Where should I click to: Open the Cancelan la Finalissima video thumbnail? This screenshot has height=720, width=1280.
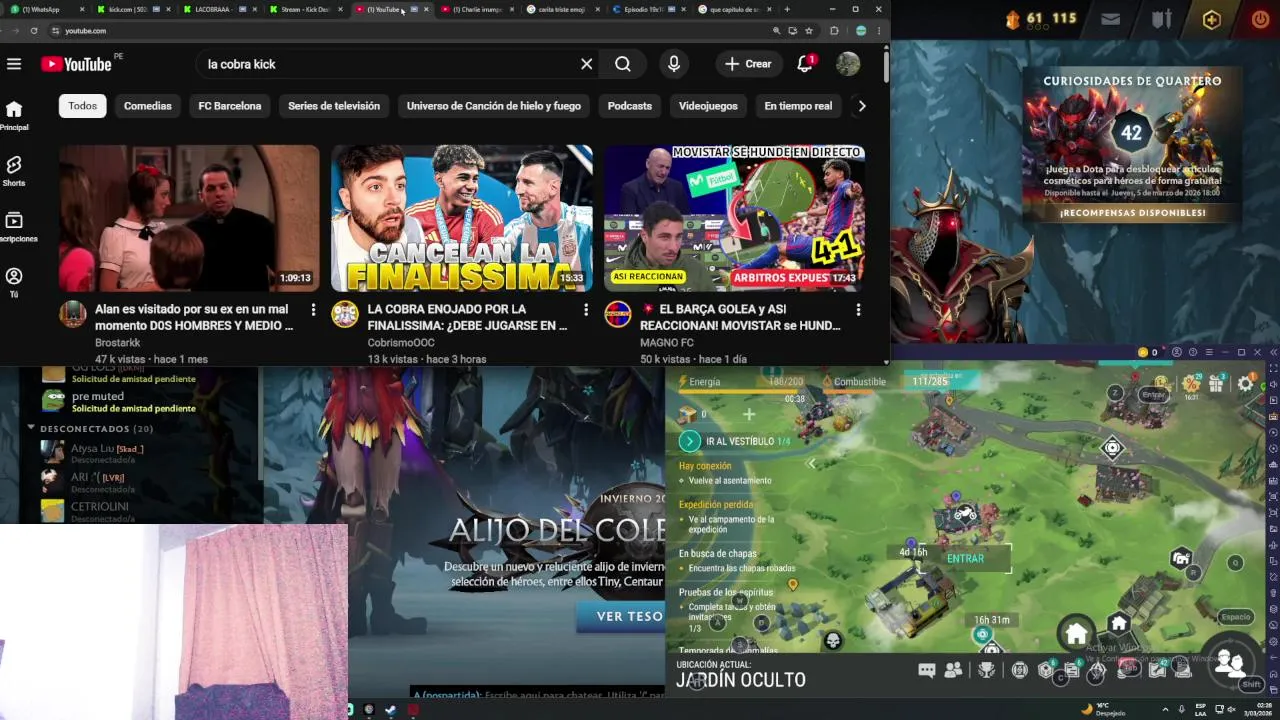pyautogui.click(x=462, y=218)
